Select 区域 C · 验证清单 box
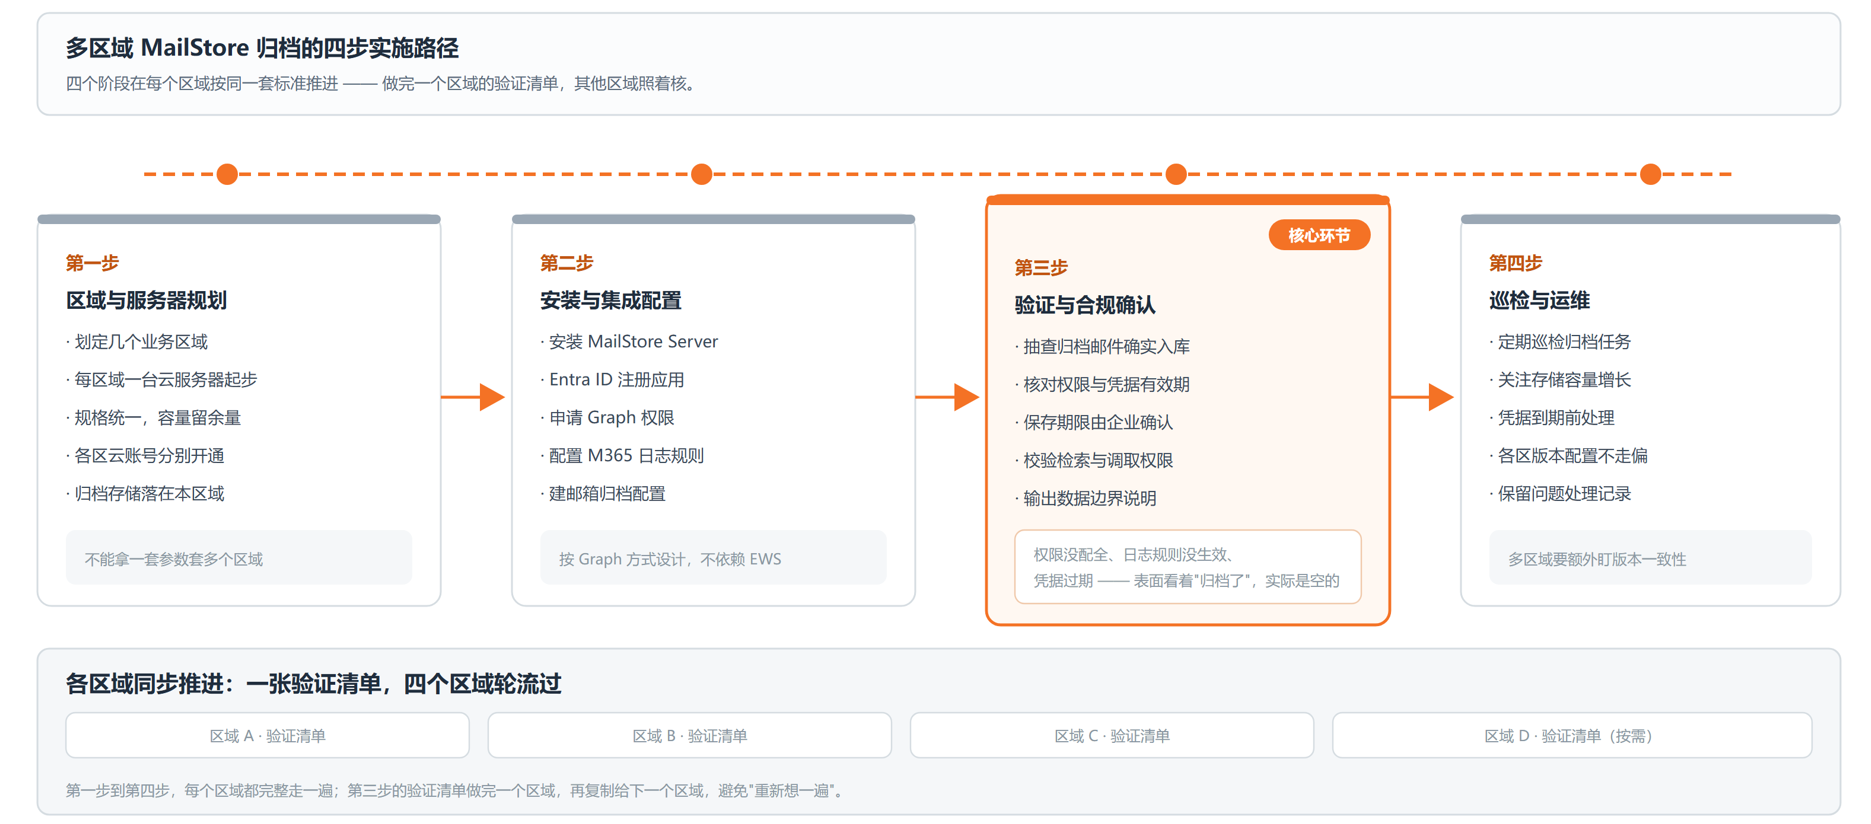 [x=1111, y=735]
